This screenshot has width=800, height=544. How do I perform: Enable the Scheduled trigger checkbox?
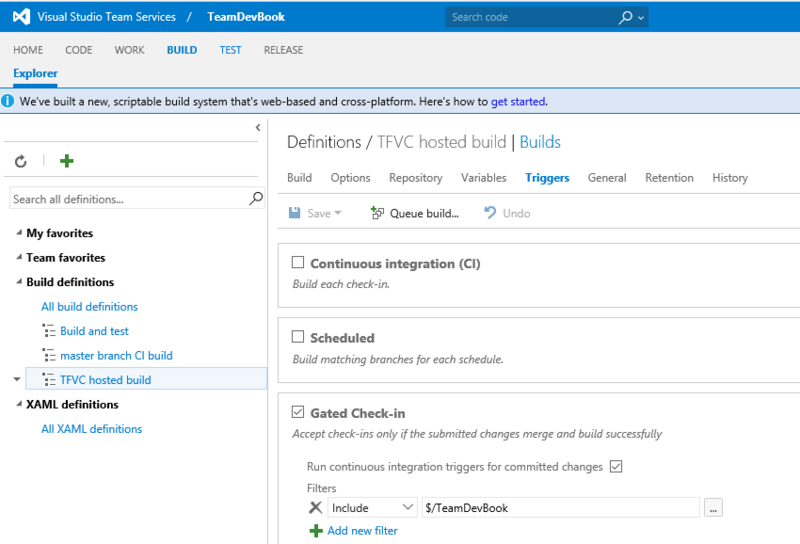(x=297, y=337)
